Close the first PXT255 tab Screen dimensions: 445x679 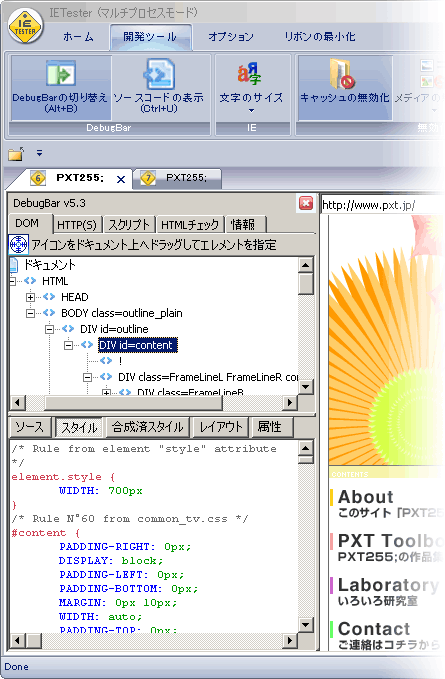[121, 179]
